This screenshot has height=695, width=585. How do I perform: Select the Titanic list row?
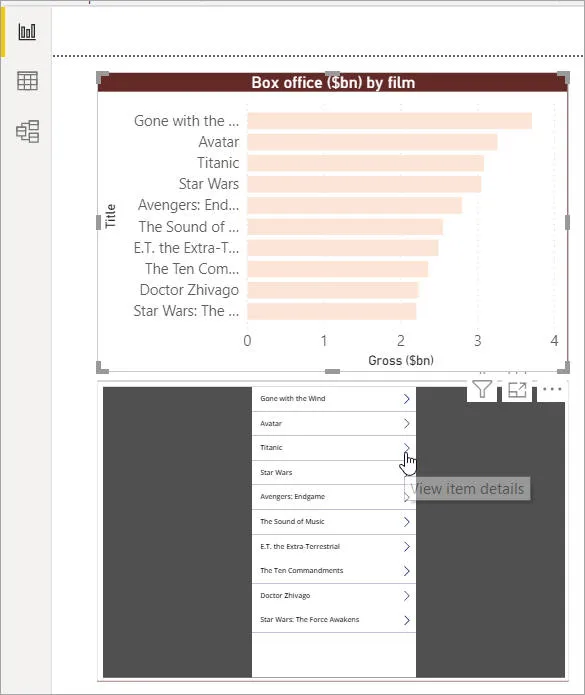click(x=334, y=448)
